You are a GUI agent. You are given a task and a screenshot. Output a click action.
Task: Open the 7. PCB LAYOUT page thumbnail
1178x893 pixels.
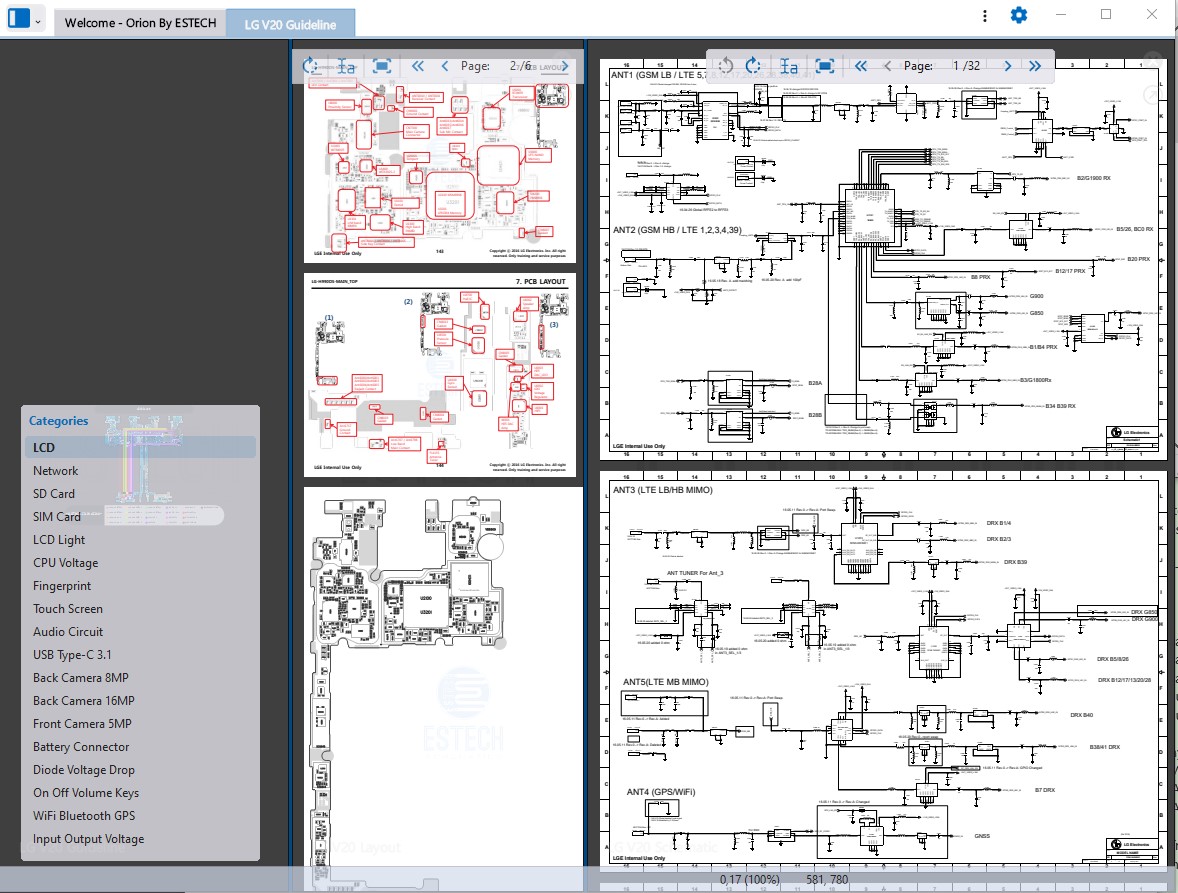click(439, 375)
